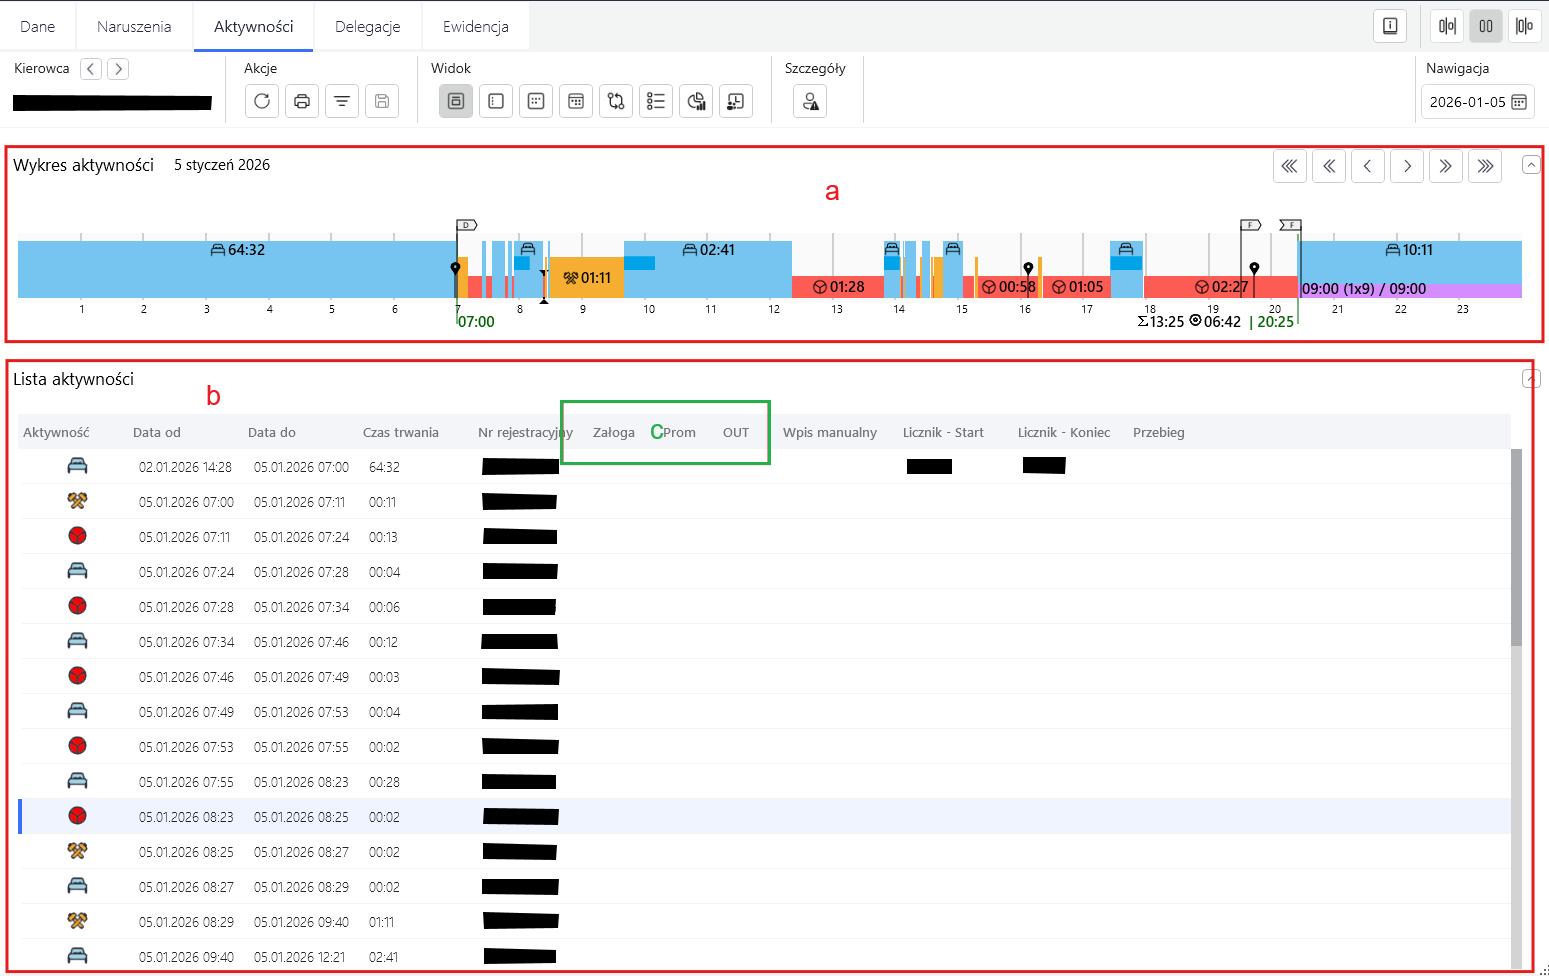Open the filter icon under Akcje
The width and height of the screenshot is (1549, 976).
tap(342, 101)
